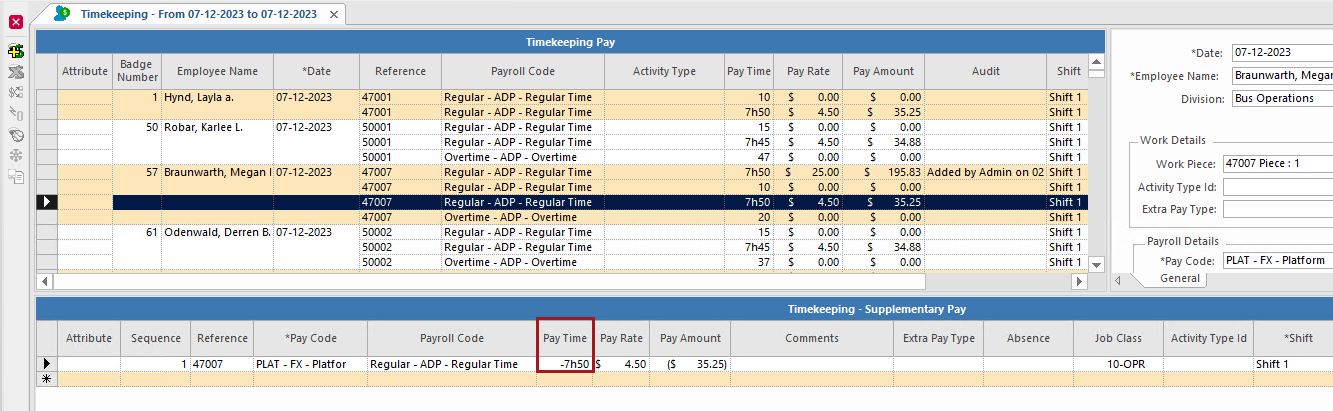The image size is (1333, 411).
Task: Click the Badge Number column header
Action: coord(138,71)
